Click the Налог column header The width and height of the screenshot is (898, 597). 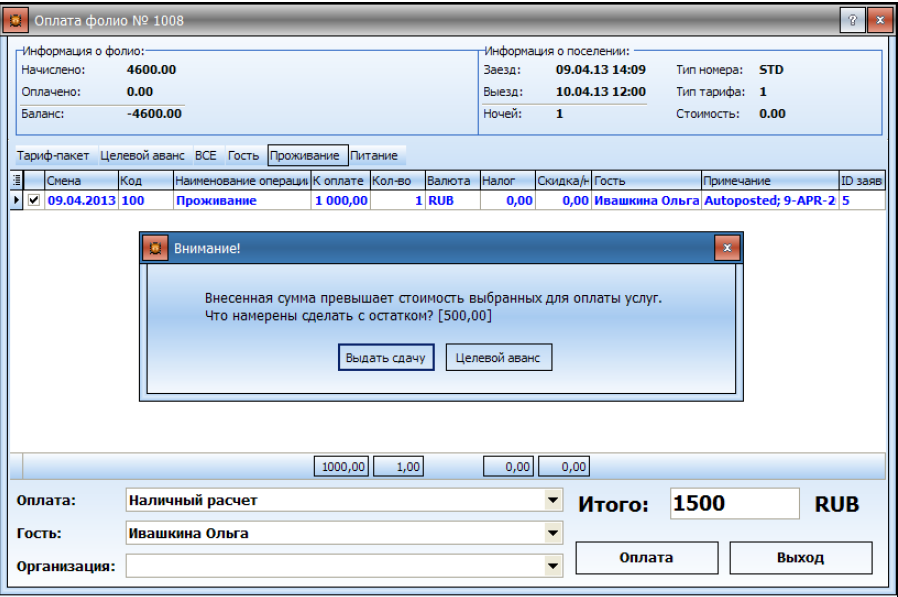click(x=507, y=180)
